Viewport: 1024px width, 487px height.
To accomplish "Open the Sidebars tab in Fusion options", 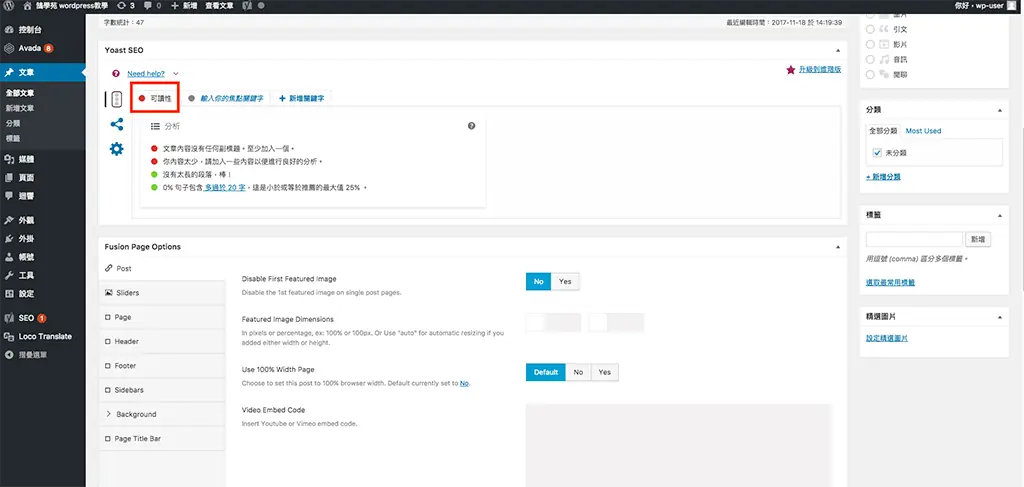I will [162, 390].
